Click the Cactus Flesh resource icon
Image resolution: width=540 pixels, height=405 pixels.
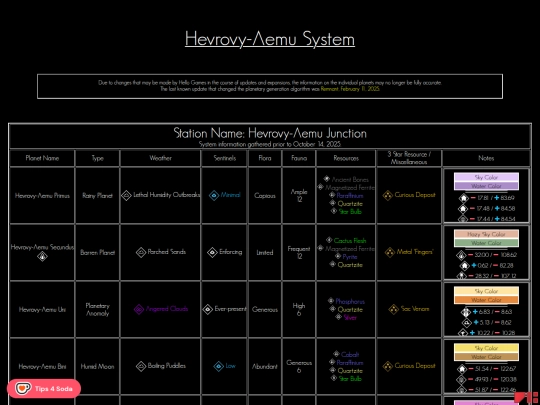click(x=329, y=240)
